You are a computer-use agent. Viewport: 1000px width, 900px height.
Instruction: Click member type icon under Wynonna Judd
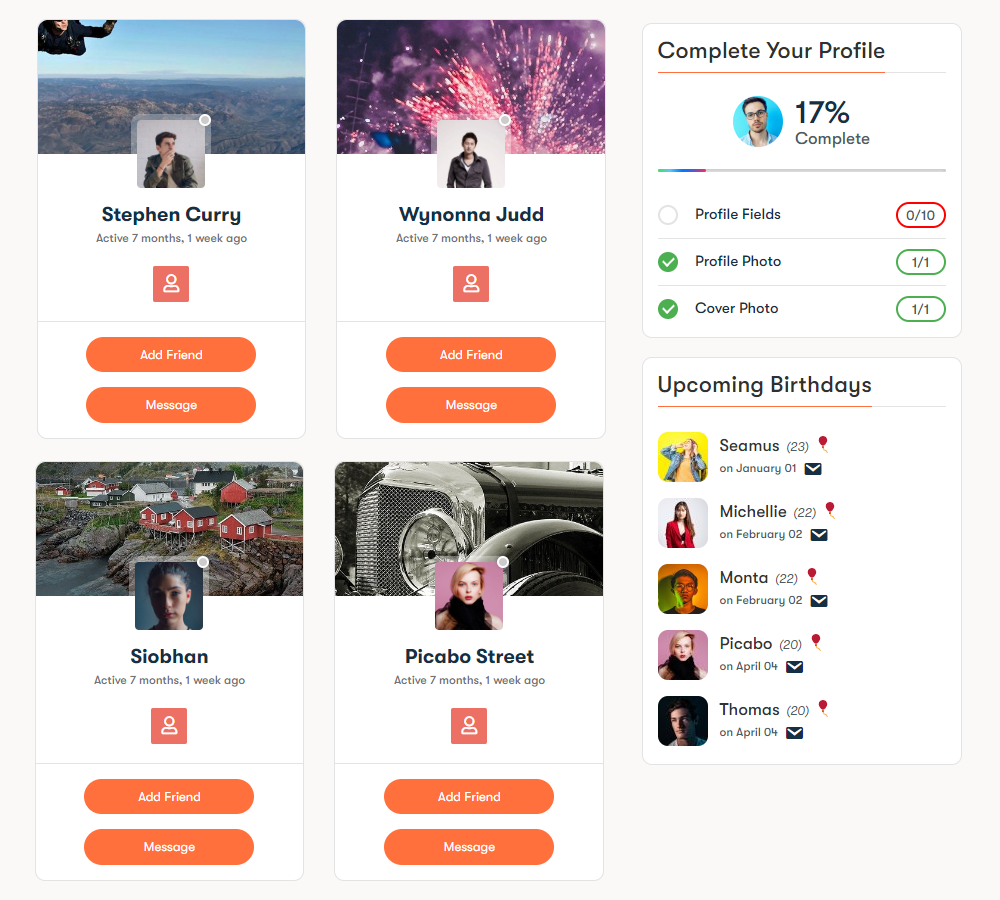pos(471,284)
